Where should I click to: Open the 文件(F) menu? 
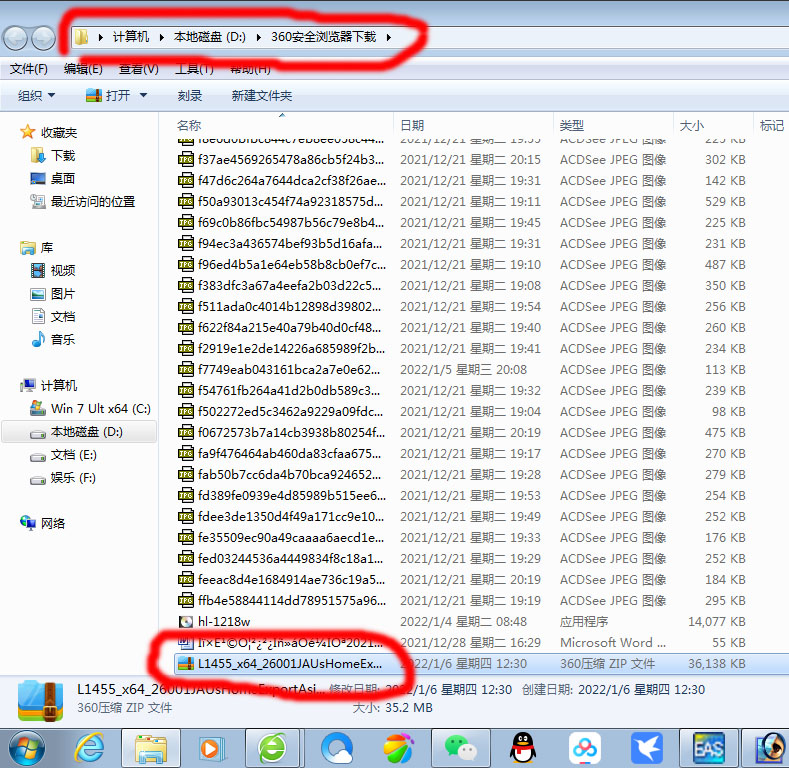click(x=29, y=69)
